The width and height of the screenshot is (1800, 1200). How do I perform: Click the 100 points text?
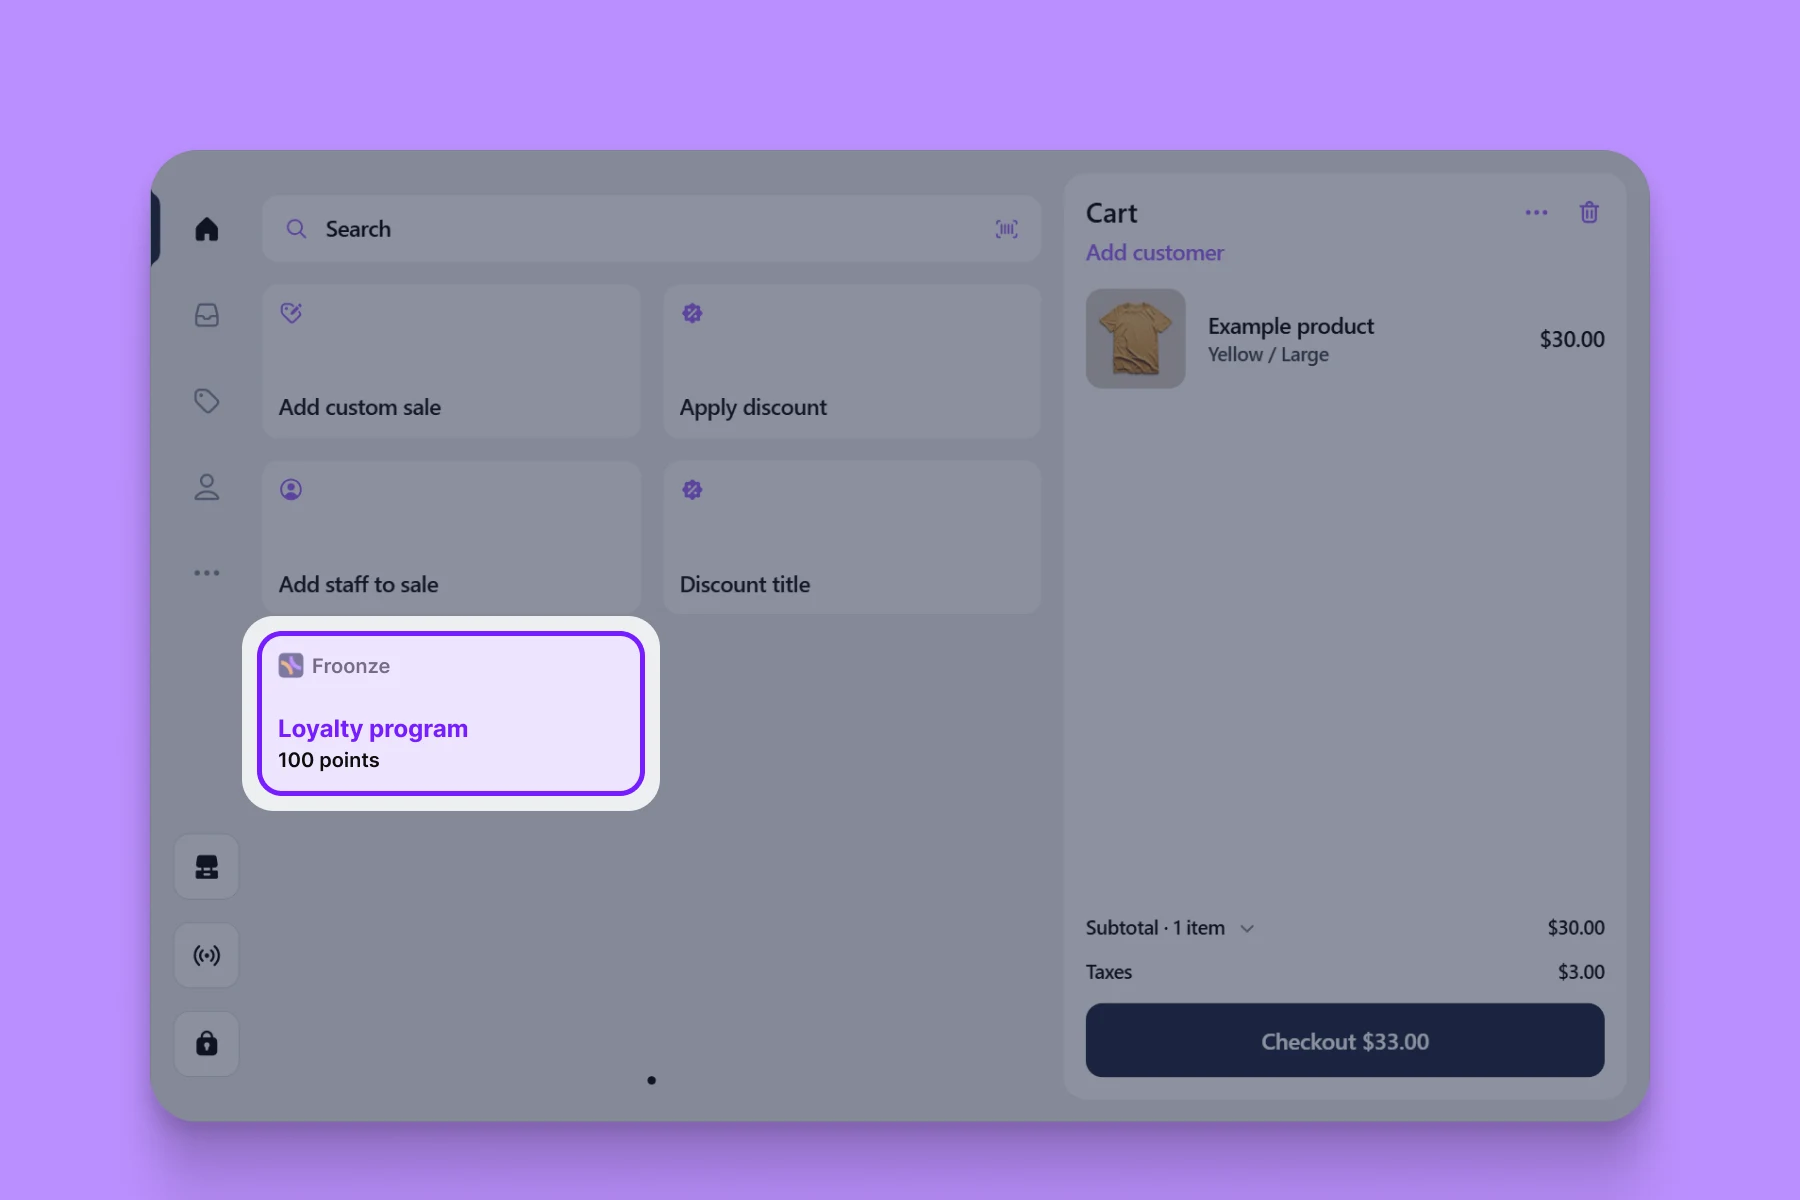coord(329,760)
